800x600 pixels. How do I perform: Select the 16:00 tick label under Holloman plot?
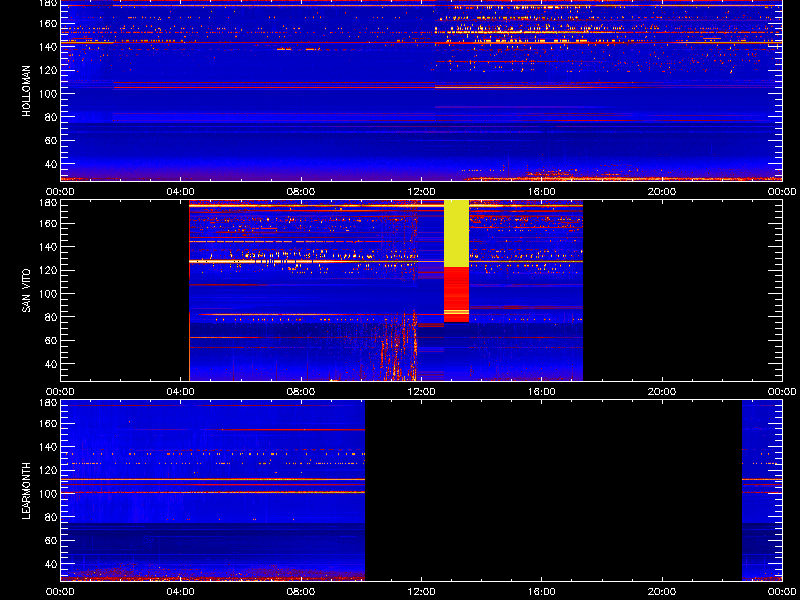tap(542, 192)
